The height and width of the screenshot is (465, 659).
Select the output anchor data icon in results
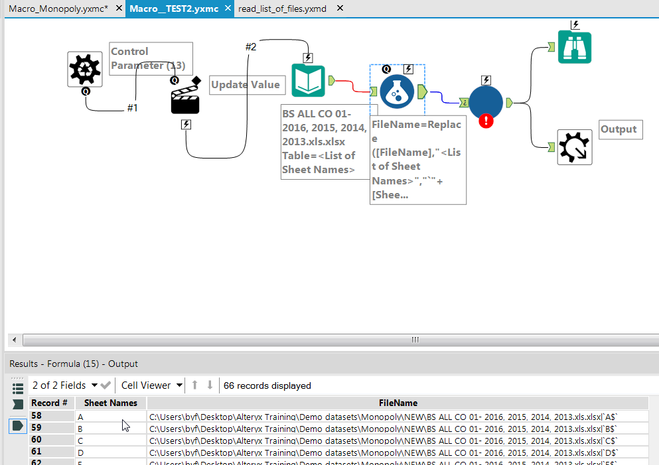coord(18,426)
